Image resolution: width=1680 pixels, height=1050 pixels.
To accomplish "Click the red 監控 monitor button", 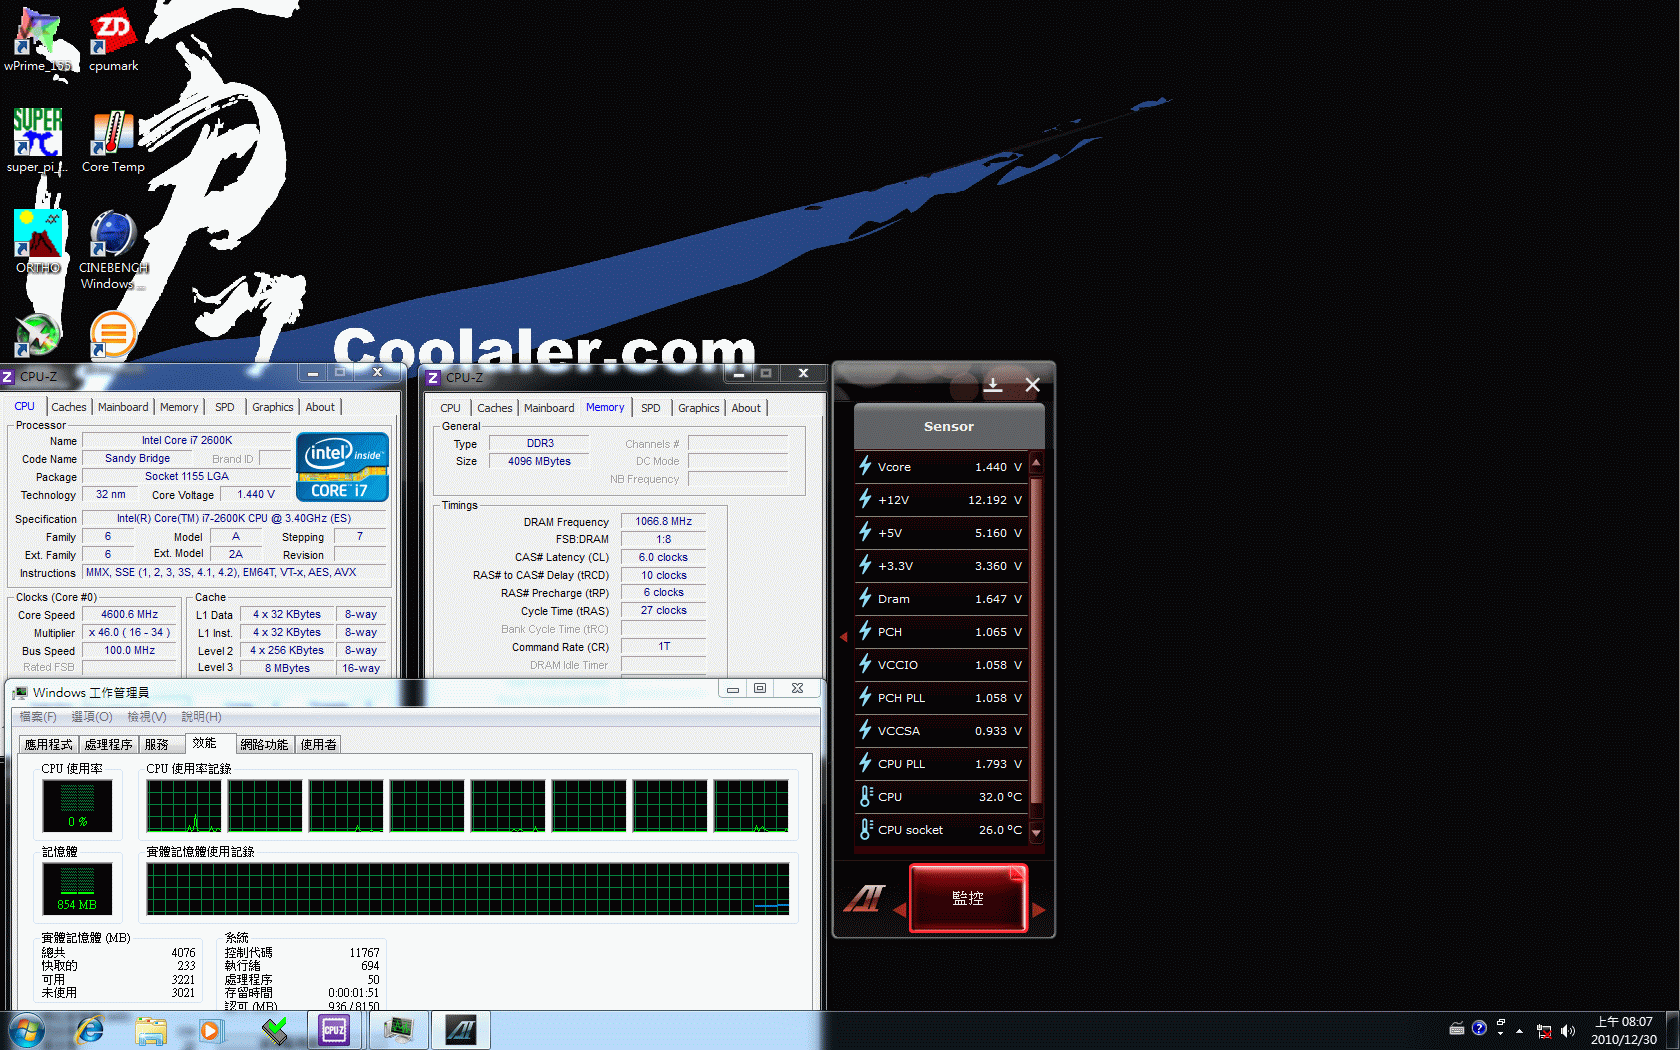I will pyautogui.click(x=967, y=898).
